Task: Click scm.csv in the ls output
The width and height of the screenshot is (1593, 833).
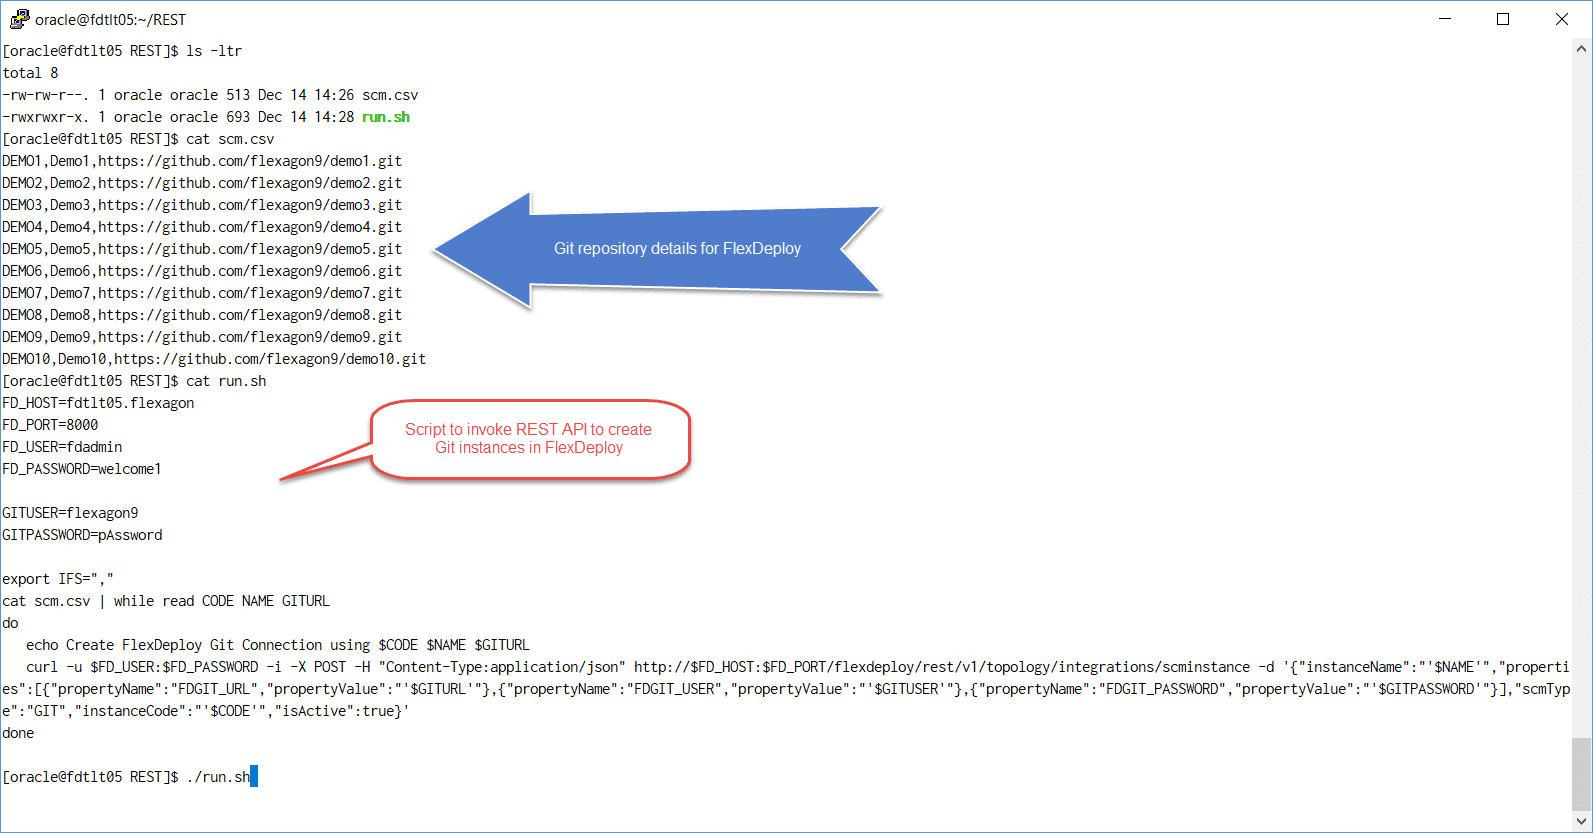Action: tap(390, 95)
